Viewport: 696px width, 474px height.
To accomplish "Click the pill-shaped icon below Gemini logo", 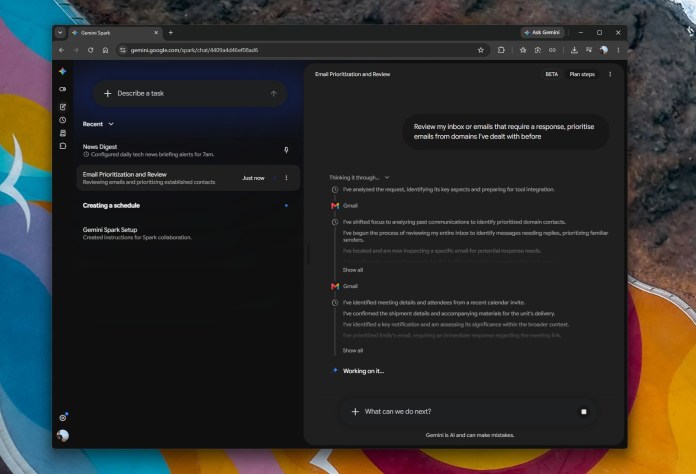I will (x=63, y=89).
